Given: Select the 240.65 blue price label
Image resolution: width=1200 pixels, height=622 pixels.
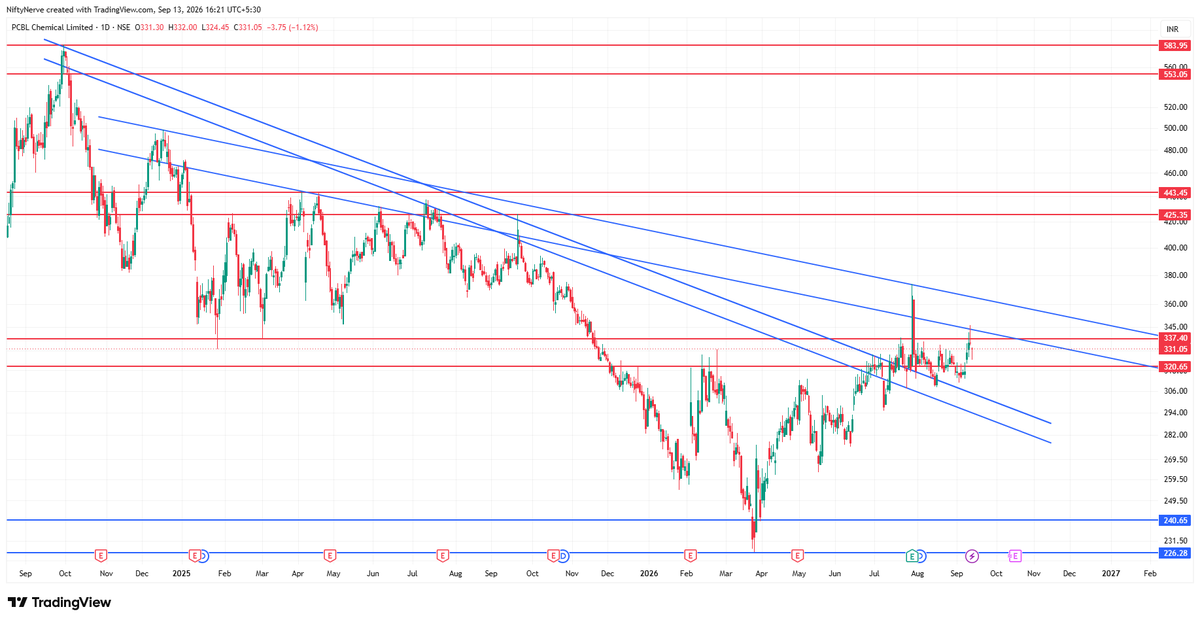Looking at the screenshot, I should [1175, 520].
